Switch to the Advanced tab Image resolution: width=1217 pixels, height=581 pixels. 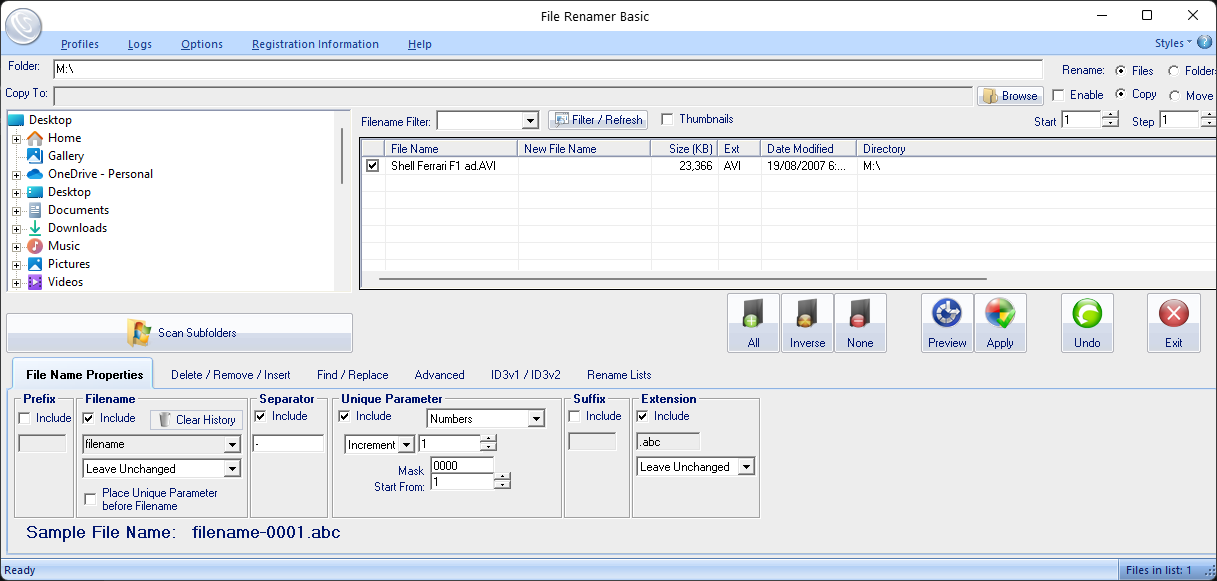[x=440, y=375]
